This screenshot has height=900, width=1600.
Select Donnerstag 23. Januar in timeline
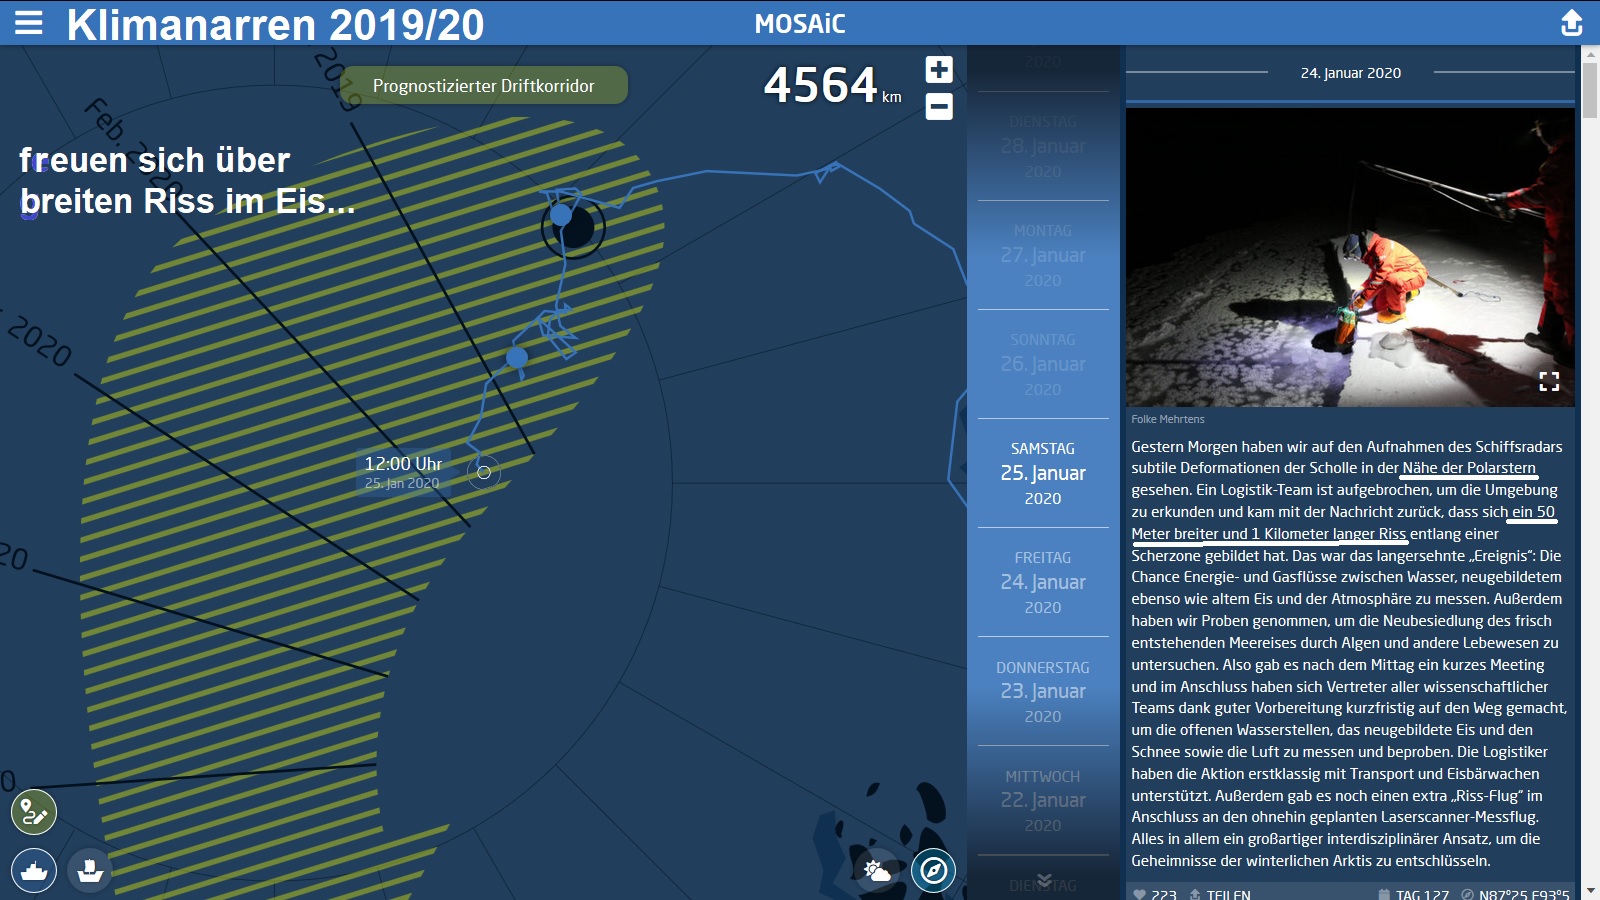pyautogui.click(x=1043, y=691)
